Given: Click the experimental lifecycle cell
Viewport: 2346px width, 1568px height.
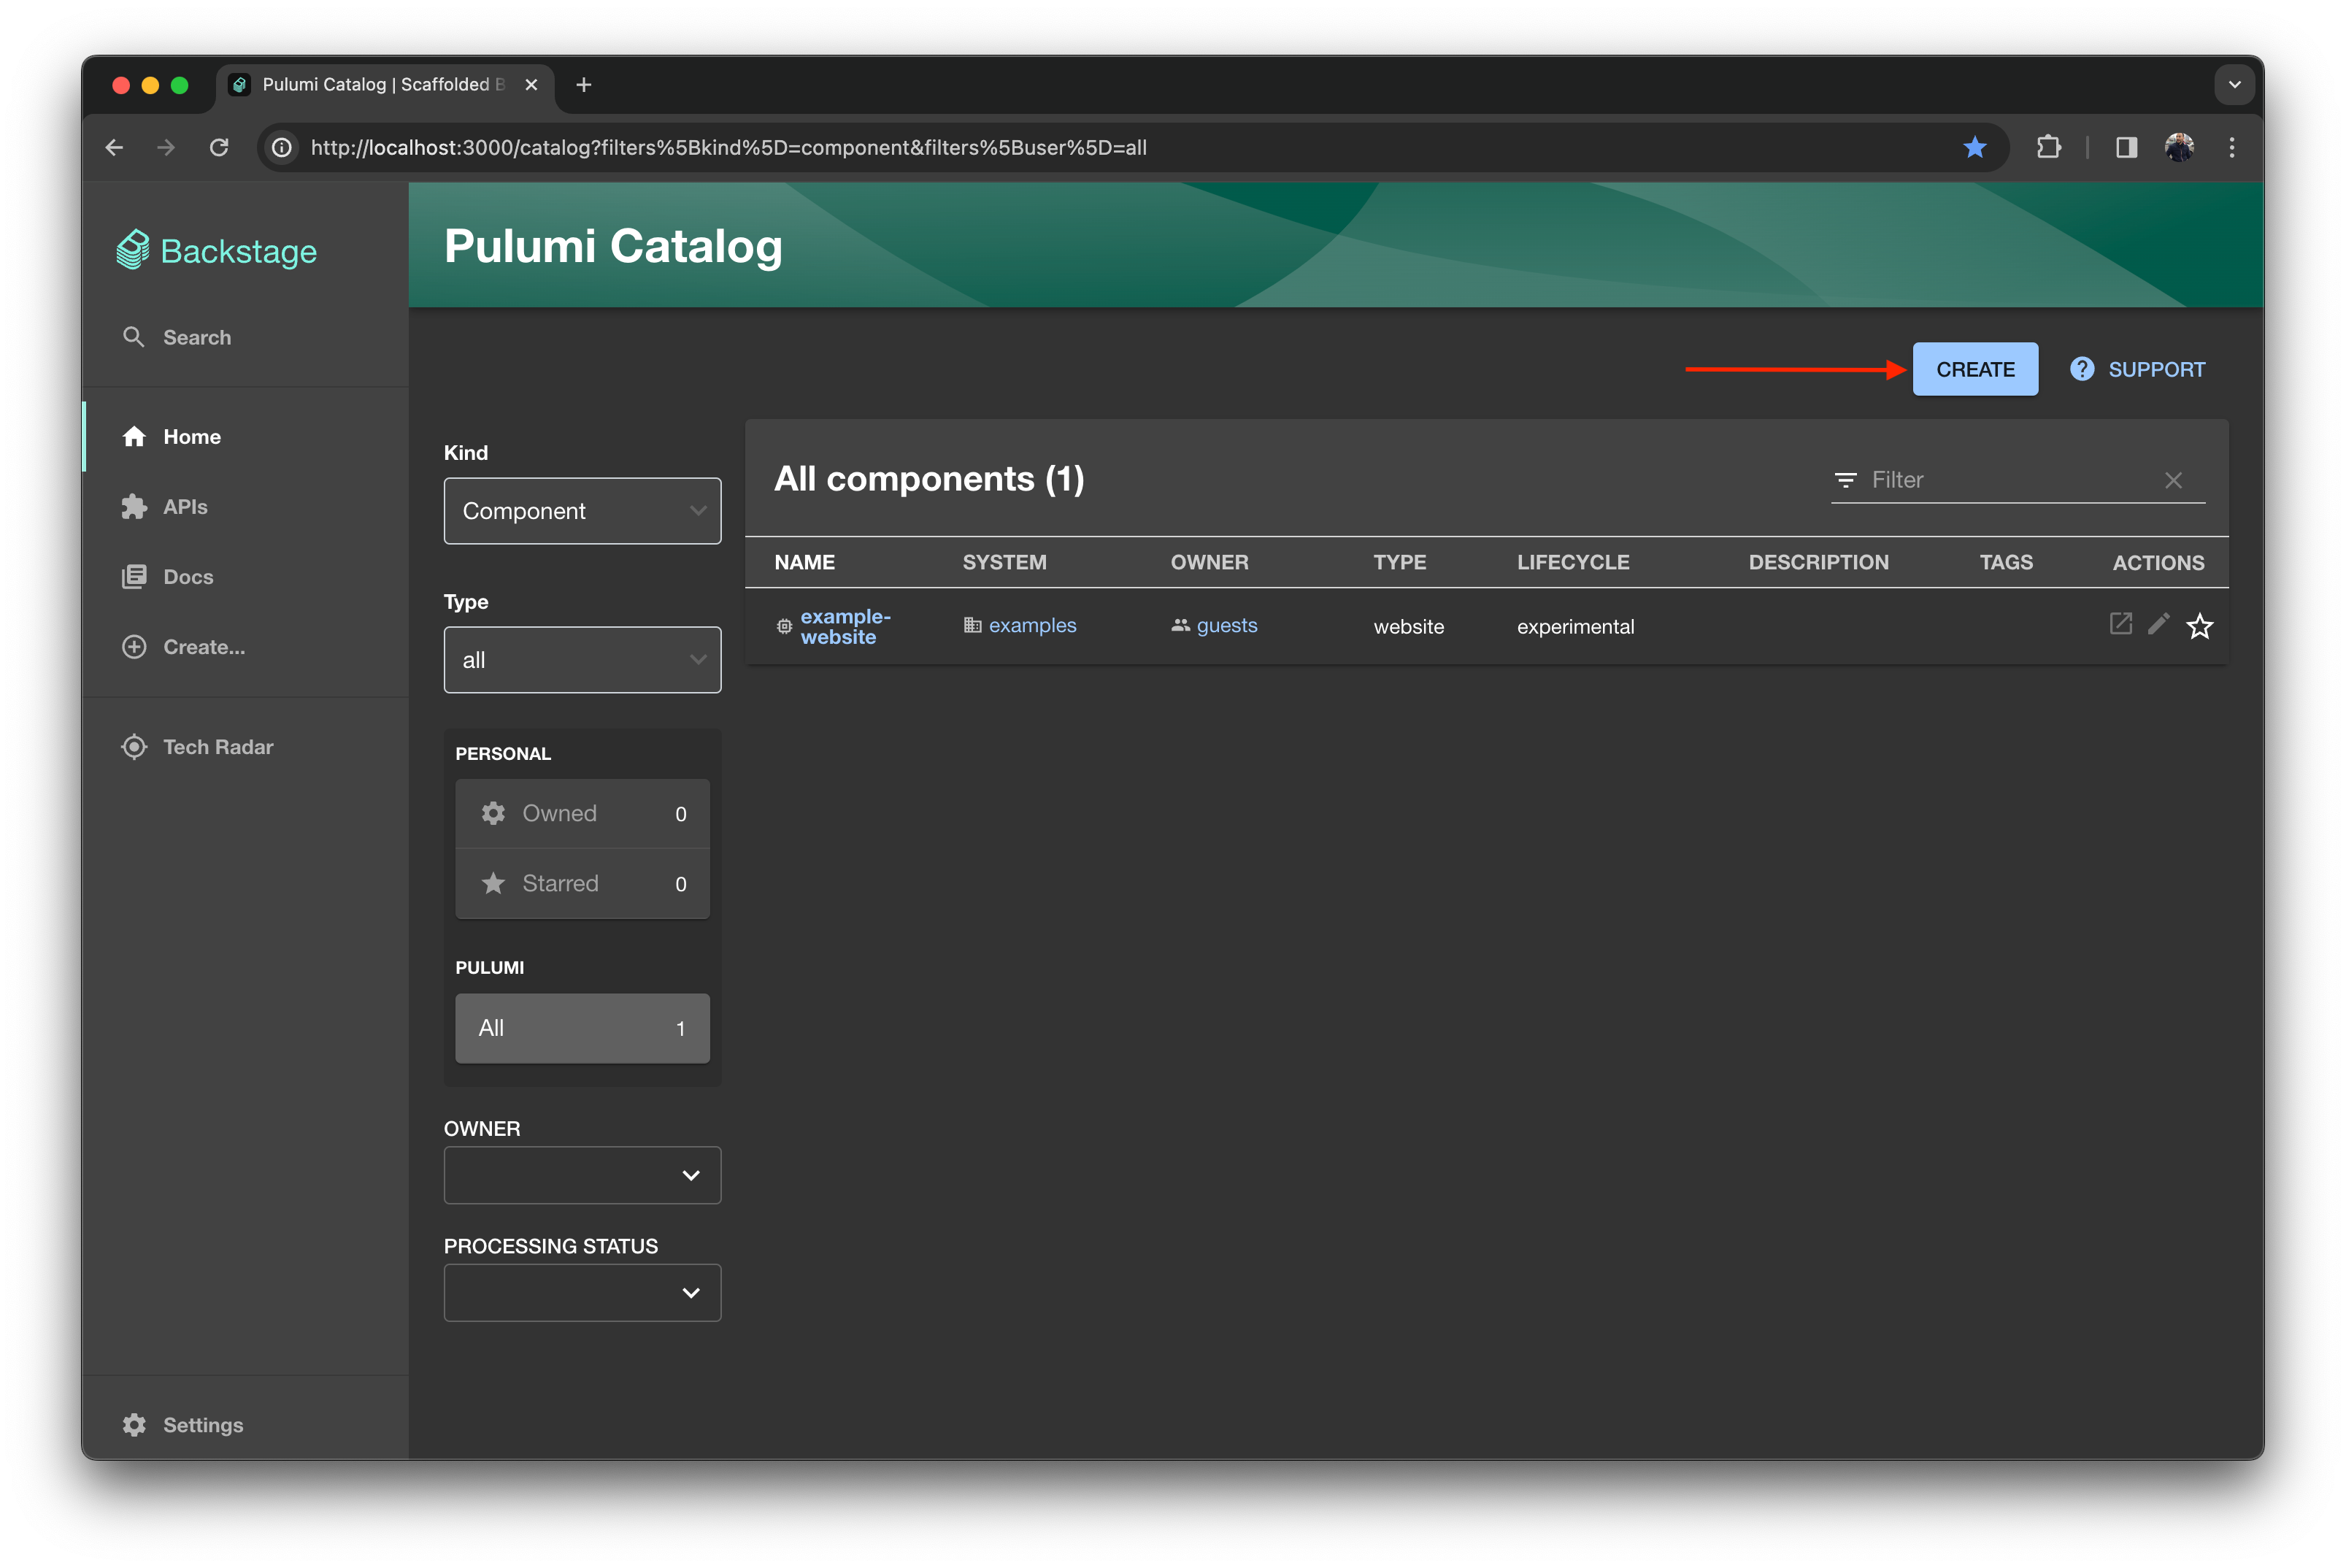Looking at the screenshot, I should 1575,627.
